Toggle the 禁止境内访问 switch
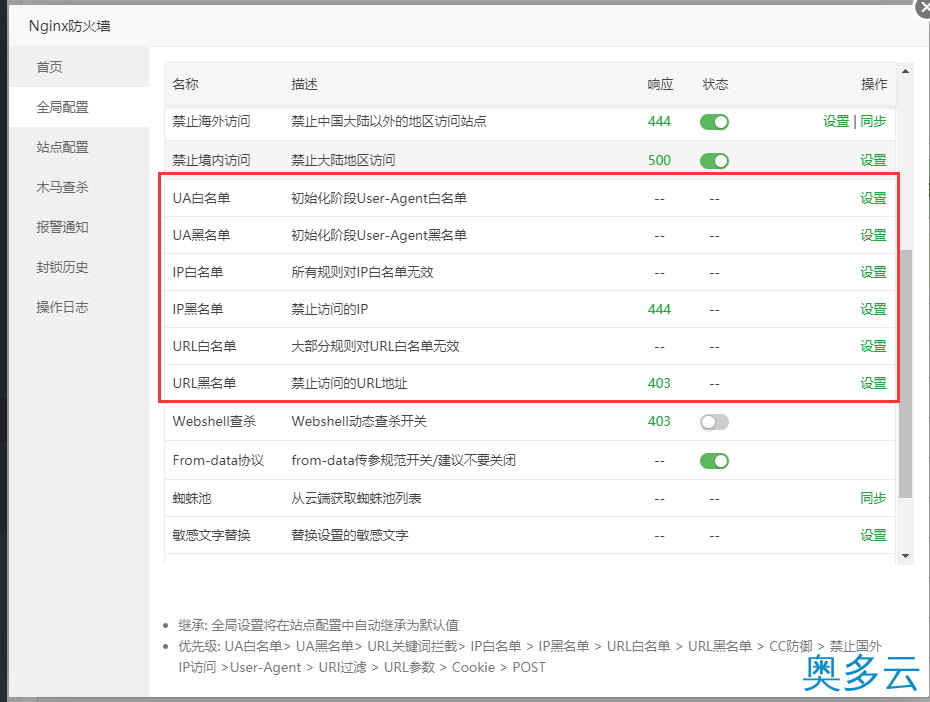930x702 pixels. point(714,161)
